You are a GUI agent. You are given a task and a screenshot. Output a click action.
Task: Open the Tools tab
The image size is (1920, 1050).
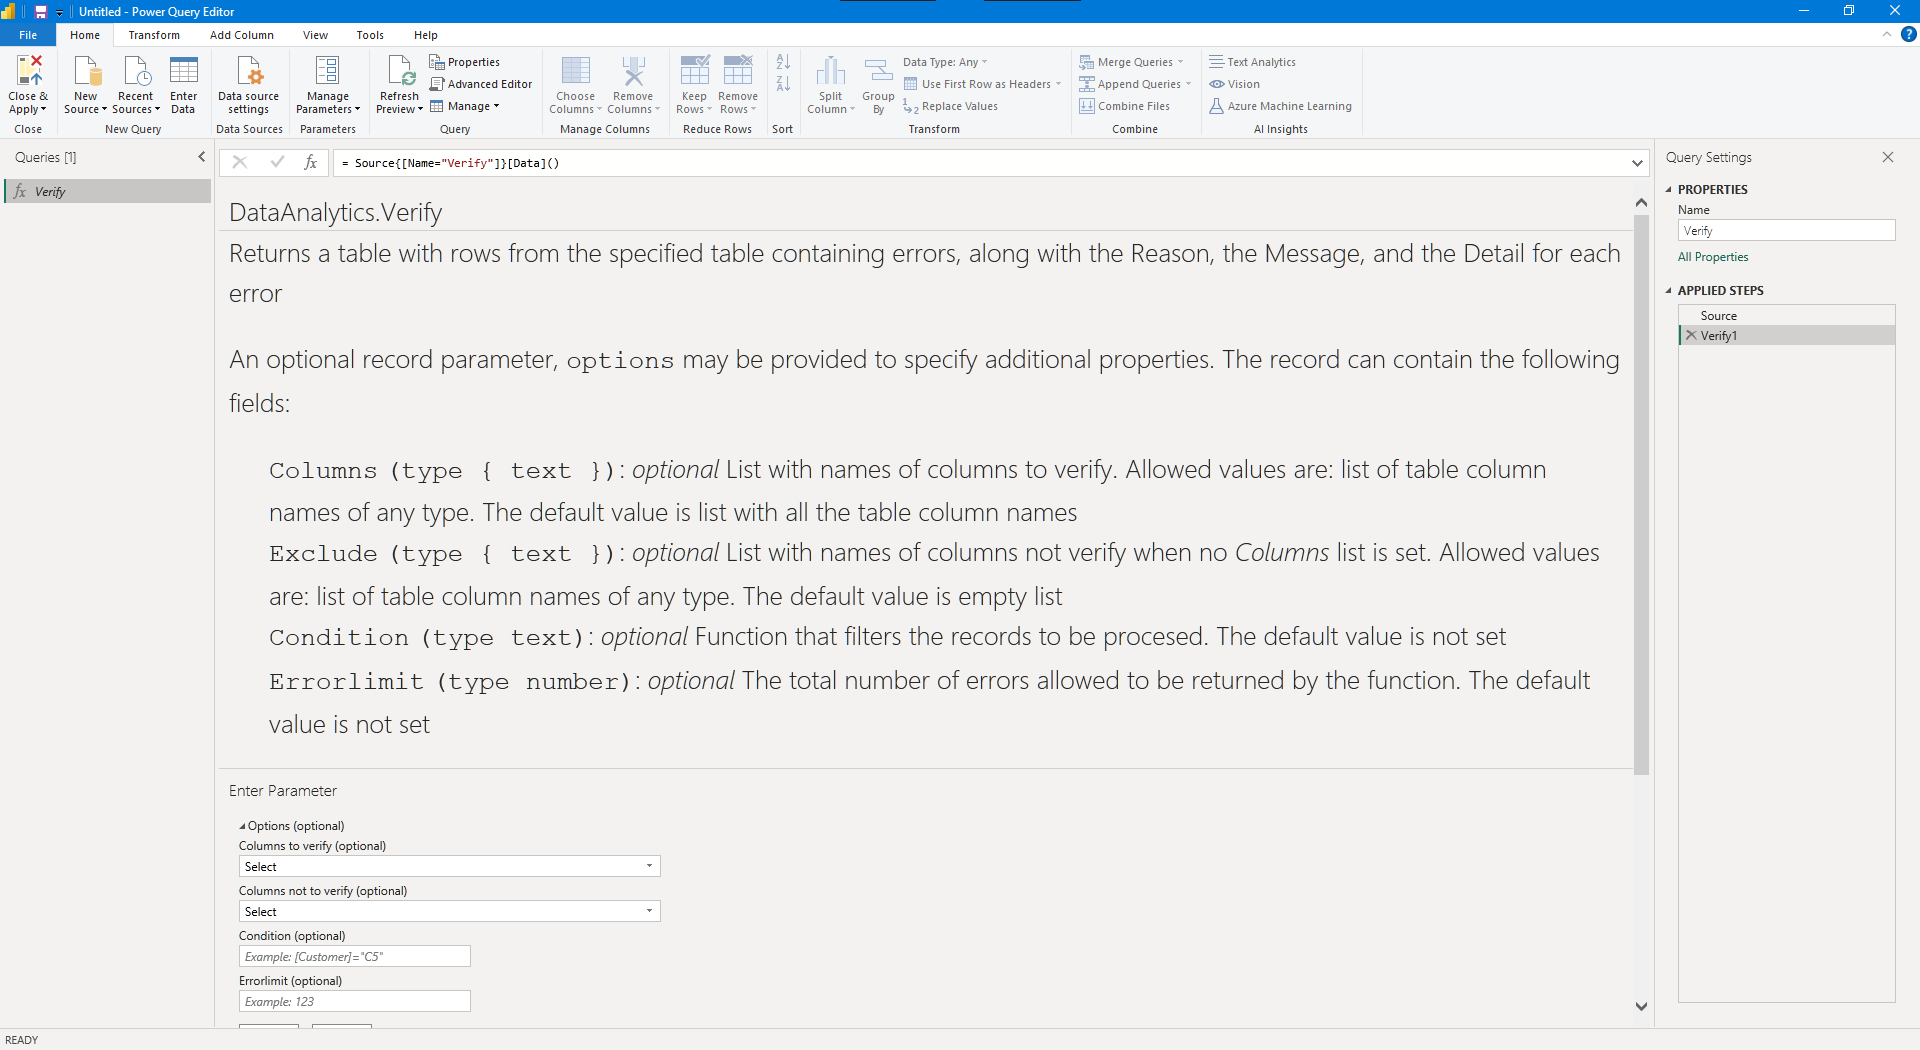(x=370, y=35)
